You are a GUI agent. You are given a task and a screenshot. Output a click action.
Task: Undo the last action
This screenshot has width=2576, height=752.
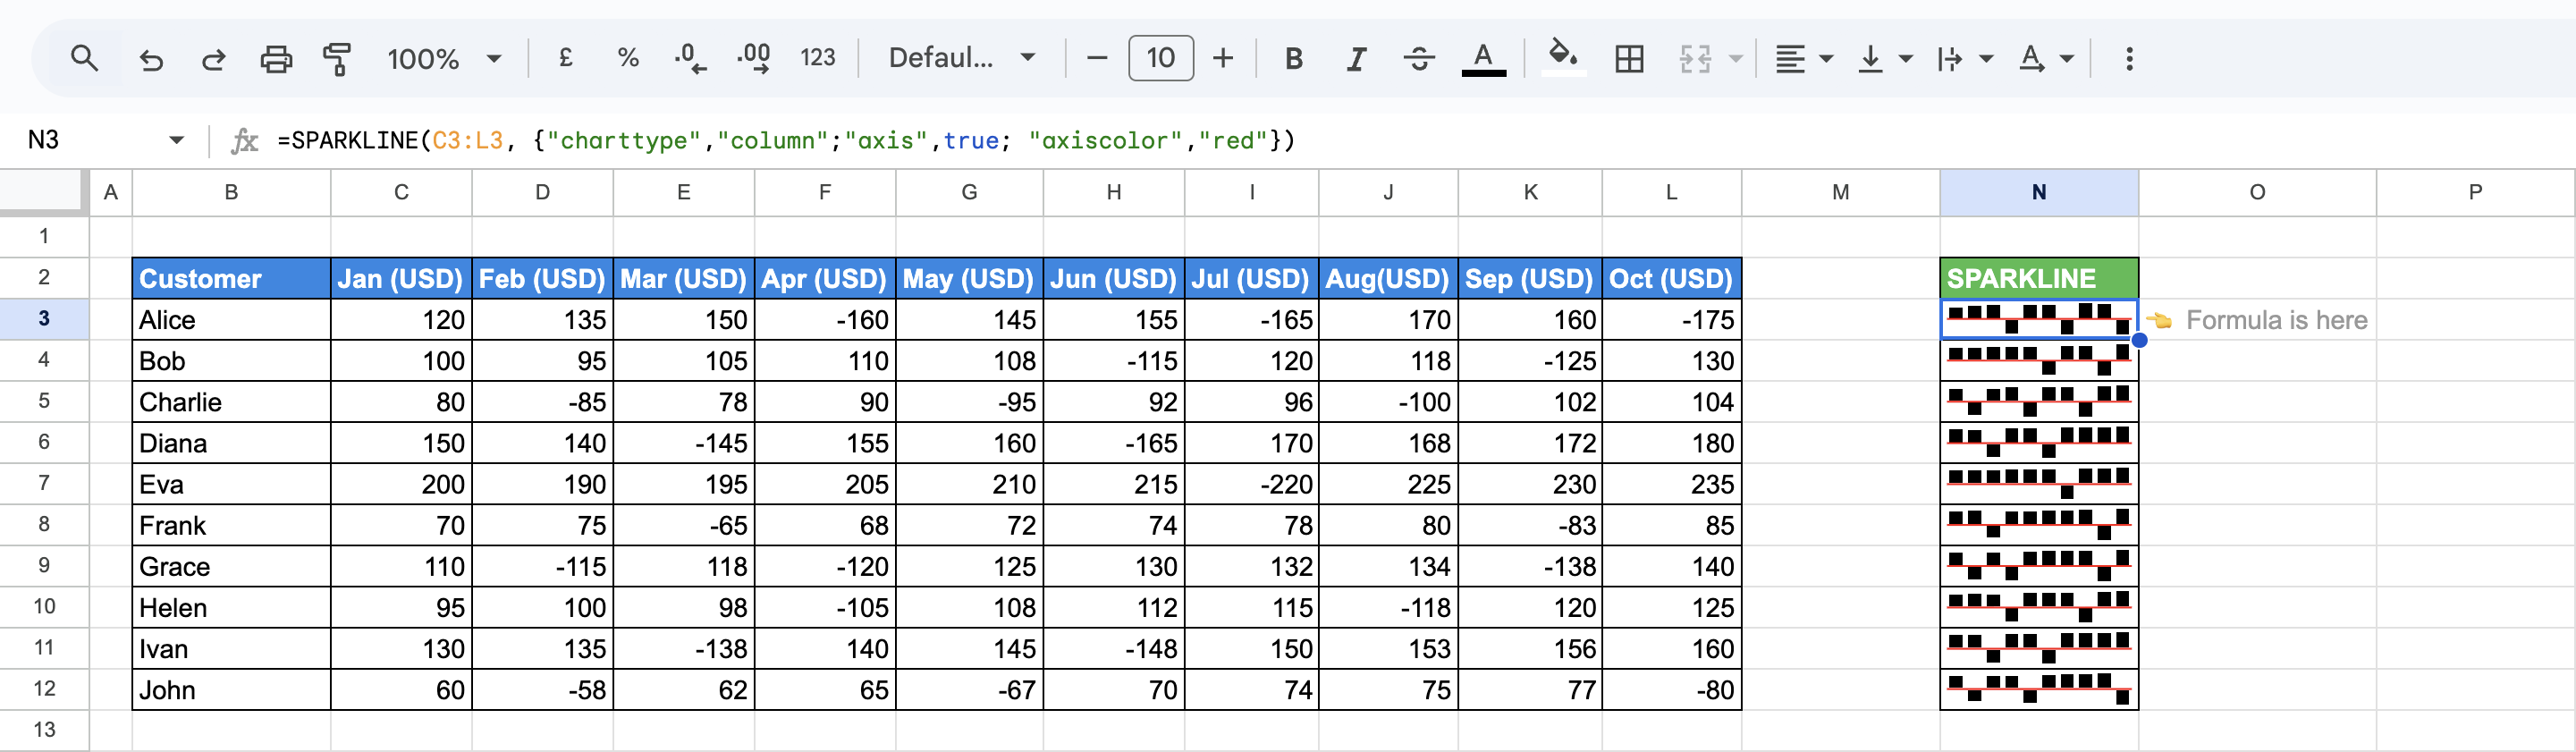[151, 59]
